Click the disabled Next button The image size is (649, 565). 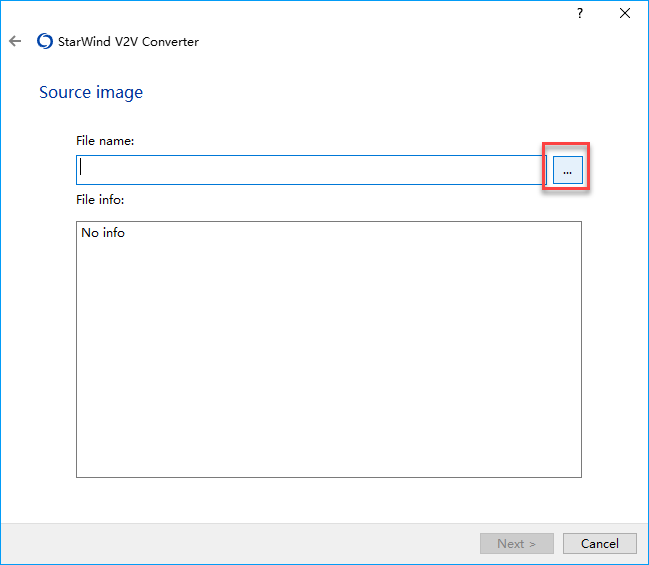tap(517, 543)
